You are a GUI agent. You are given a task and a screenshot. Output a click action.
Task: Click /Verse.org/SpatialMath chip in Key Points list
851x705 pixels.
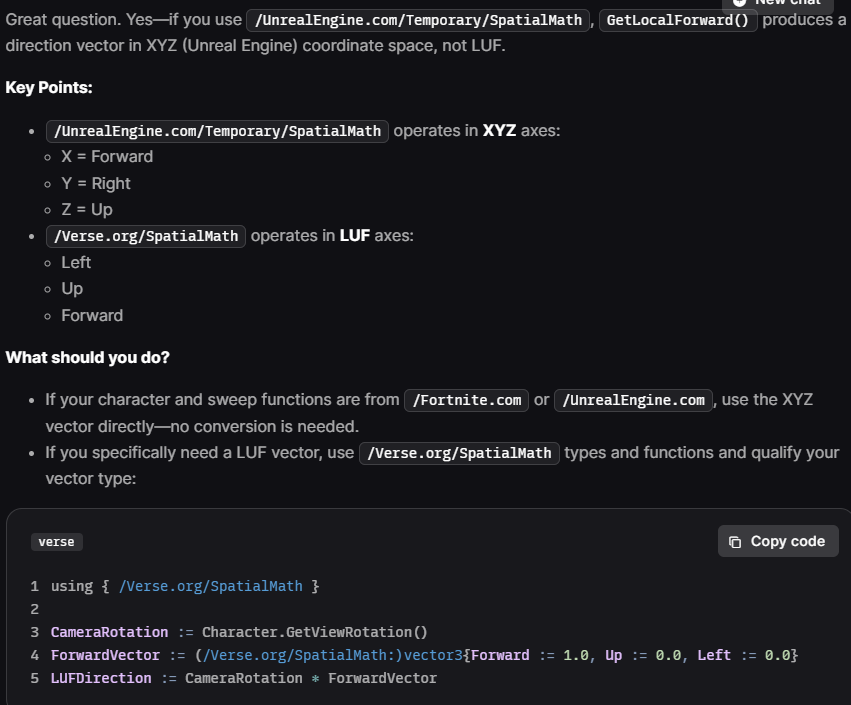click(x=146, y=237)
